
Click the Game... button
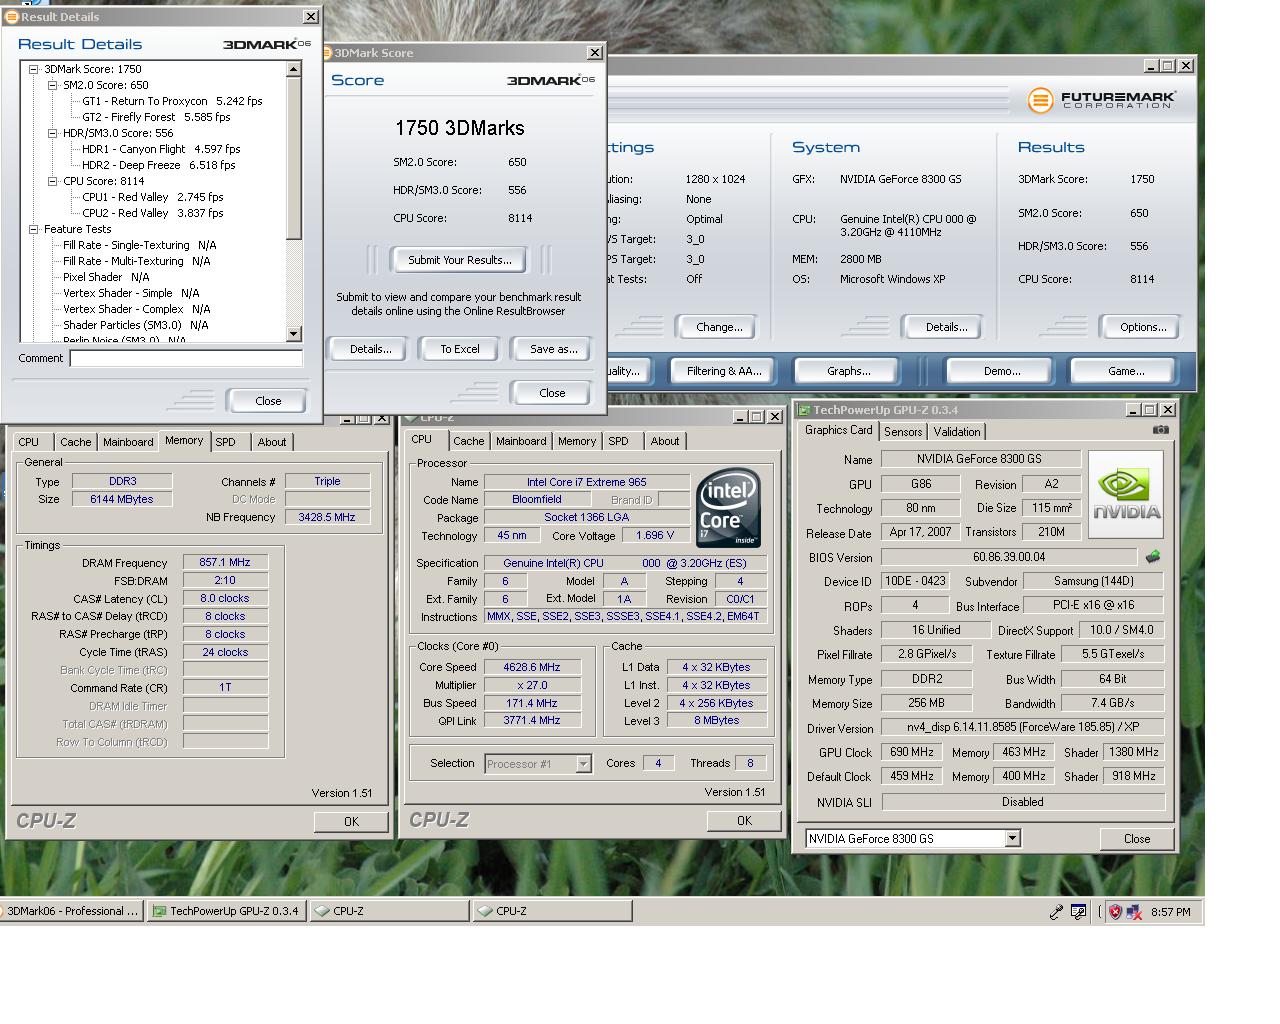pos(1126,371)
